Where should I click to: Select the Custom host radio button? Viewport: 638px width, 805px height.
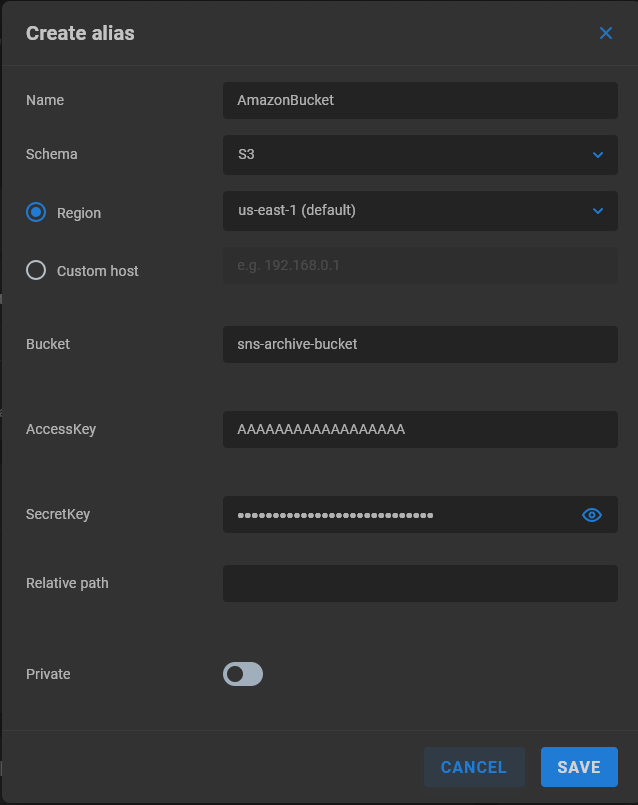pyautogui.click(x=36, y=270)
